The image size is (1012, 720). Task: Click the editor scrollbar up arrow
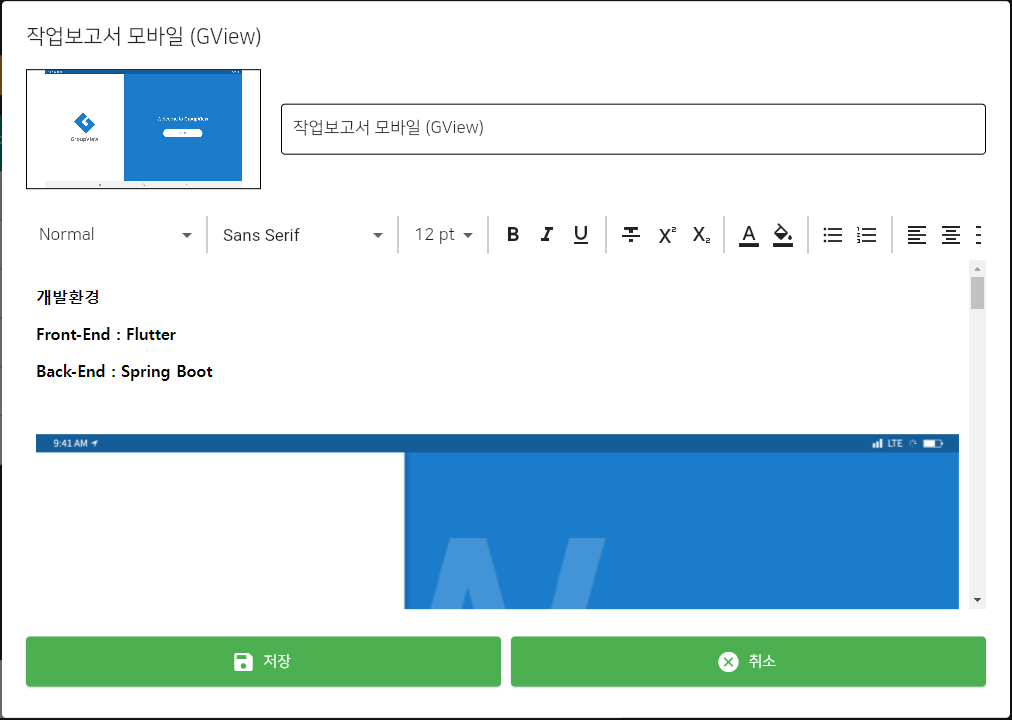point(977,268)
